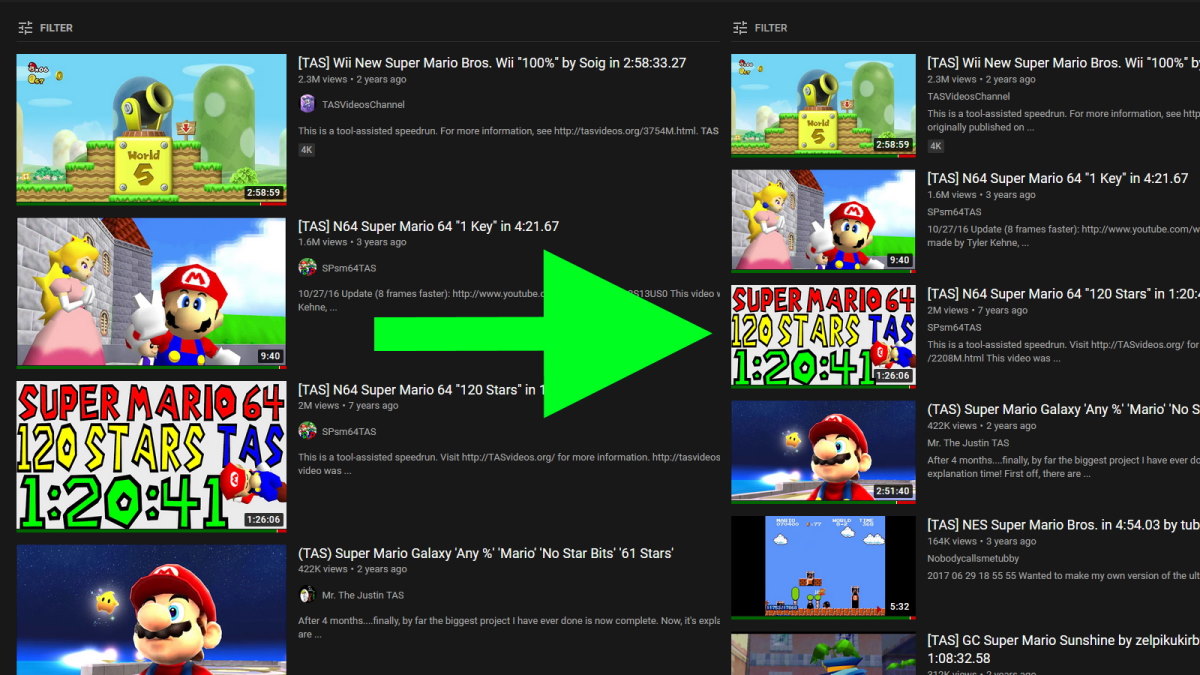This screenshot has width=1200, height=675.
Task: Open FILTER label in the left panel
Action: pos(56,28)
